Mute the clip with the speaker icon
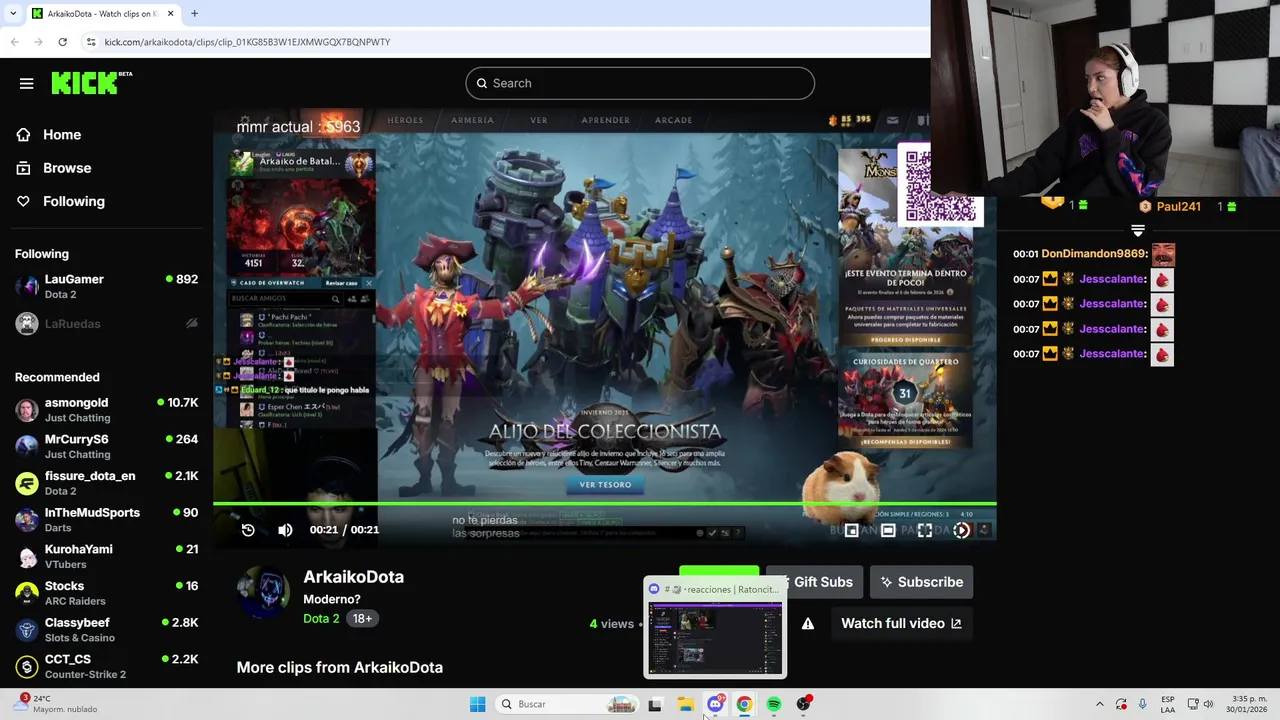Image resolution: width=1280 pixels, height=720 pixels. pos(285,530)
